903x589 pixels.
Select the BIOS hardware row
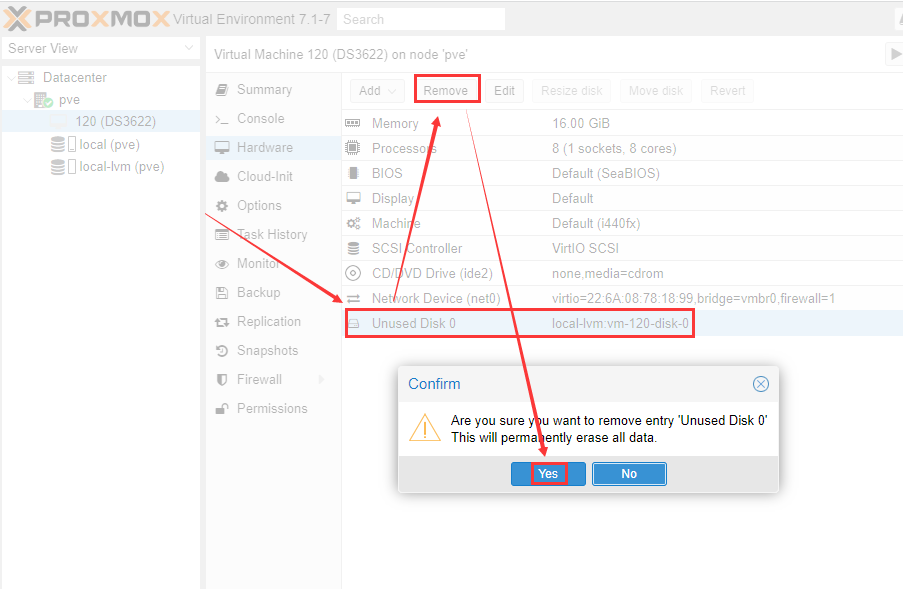(x=622, y=173)
